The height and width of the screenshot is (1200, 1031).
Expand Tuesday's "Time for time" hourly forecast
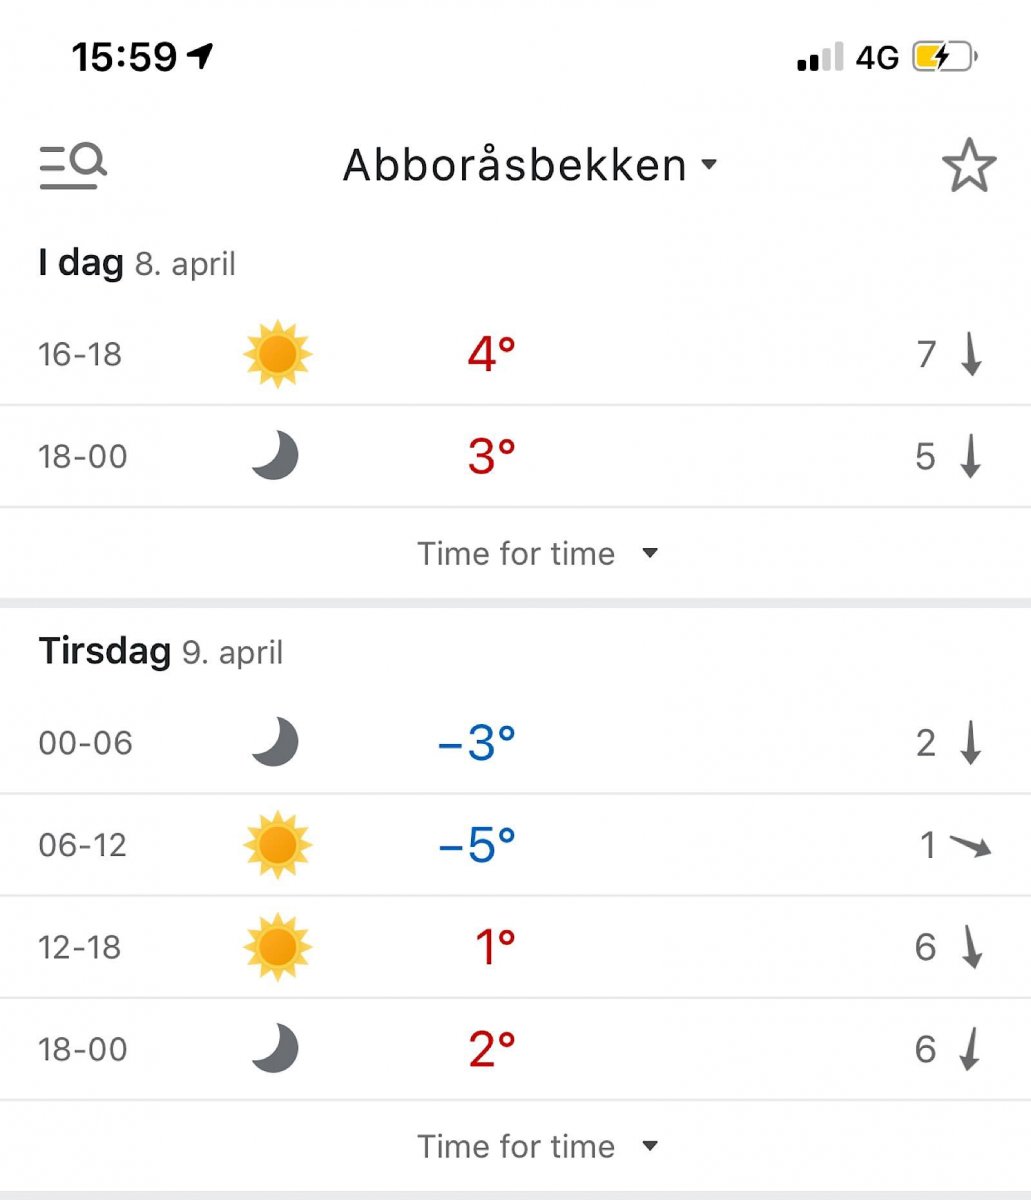pos(537,1146)
